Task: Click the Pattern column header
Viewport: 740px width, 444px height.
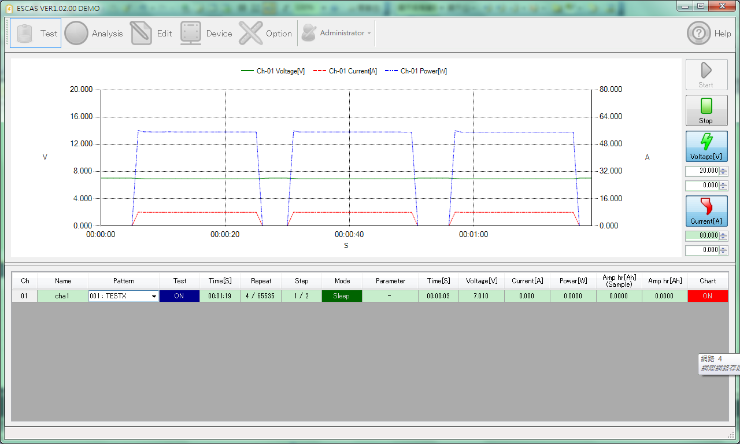Action: coord(123,282)
